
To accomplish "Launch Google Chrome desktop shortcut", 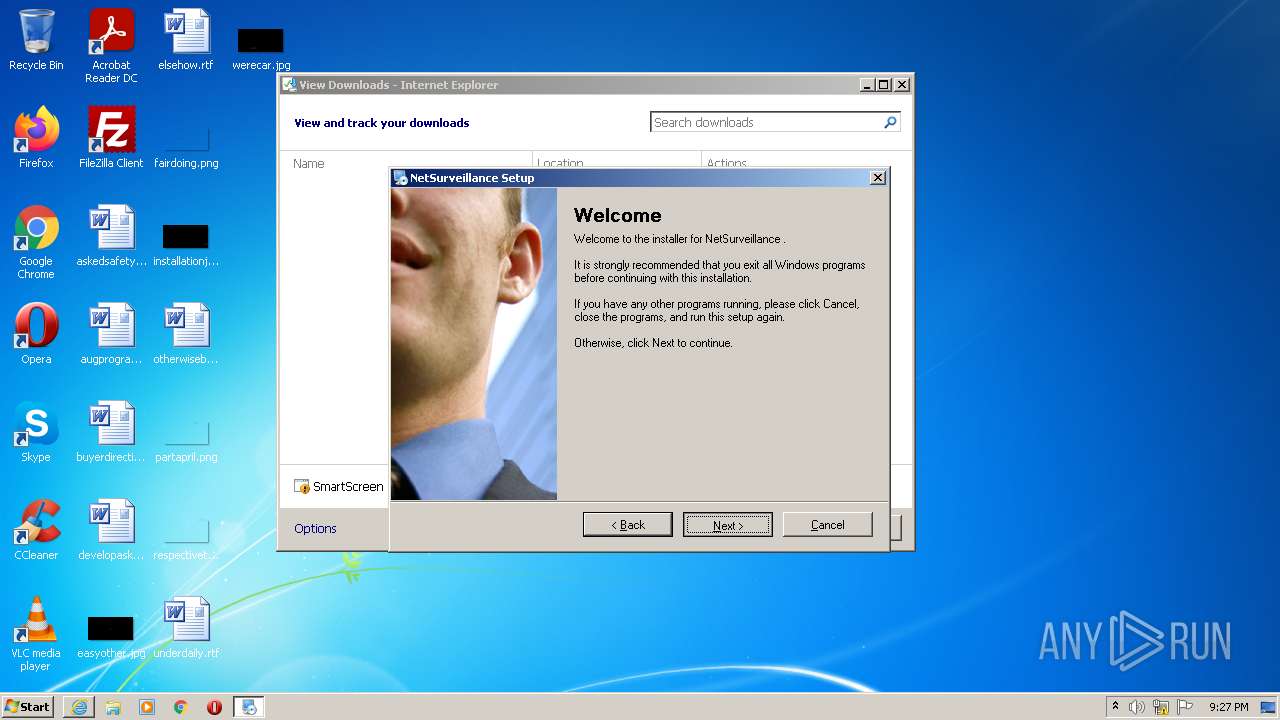I will (36, 242).
